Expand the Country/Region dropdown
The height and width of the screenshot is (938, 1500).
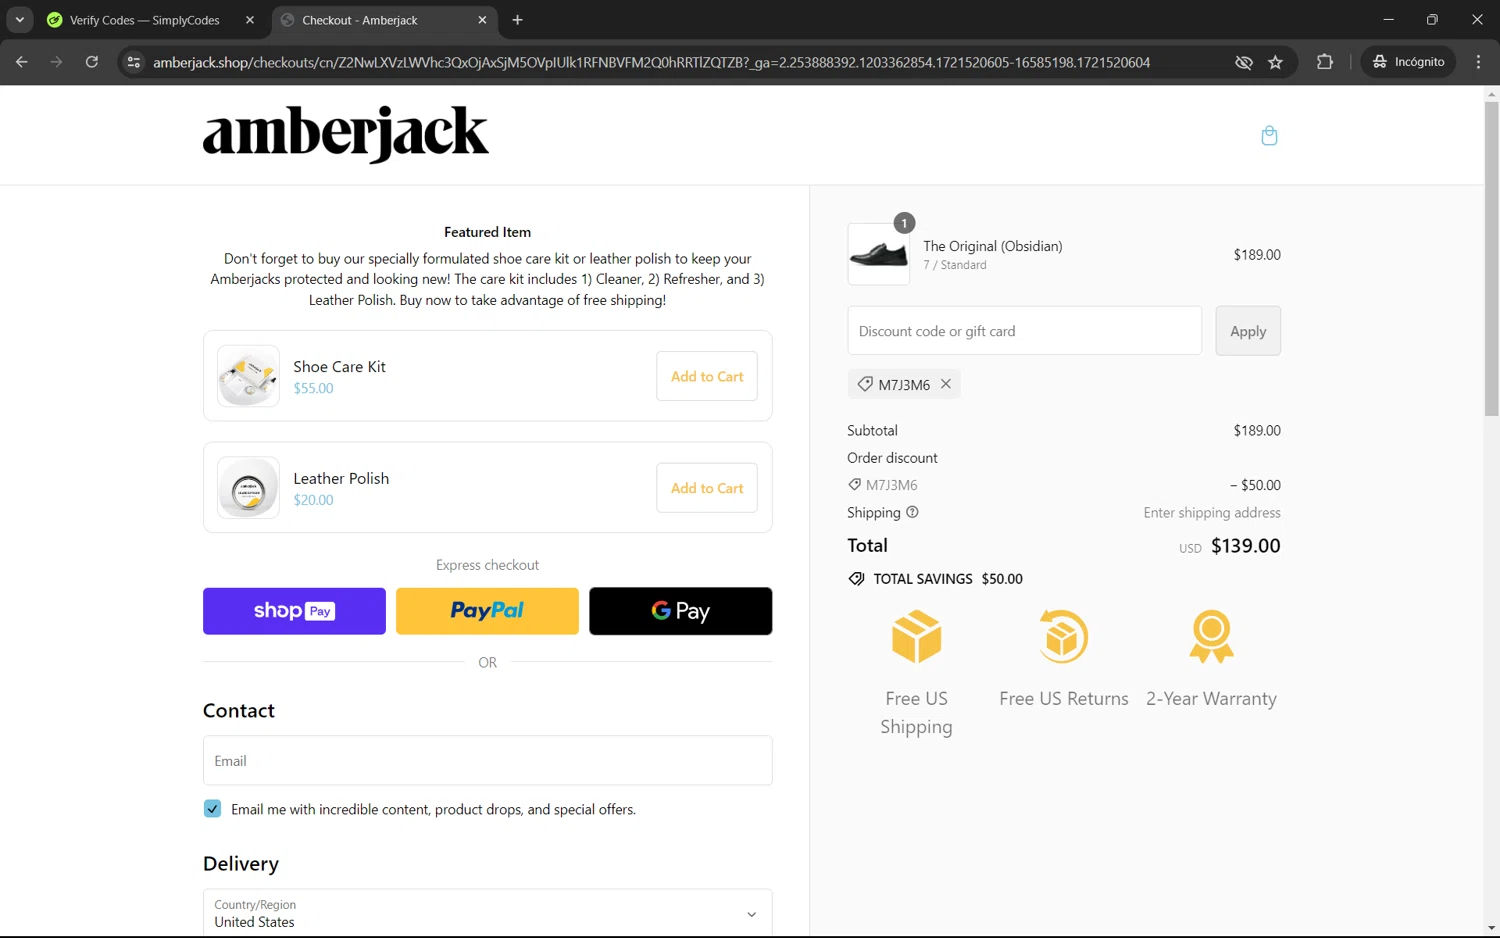coord(488,913)
